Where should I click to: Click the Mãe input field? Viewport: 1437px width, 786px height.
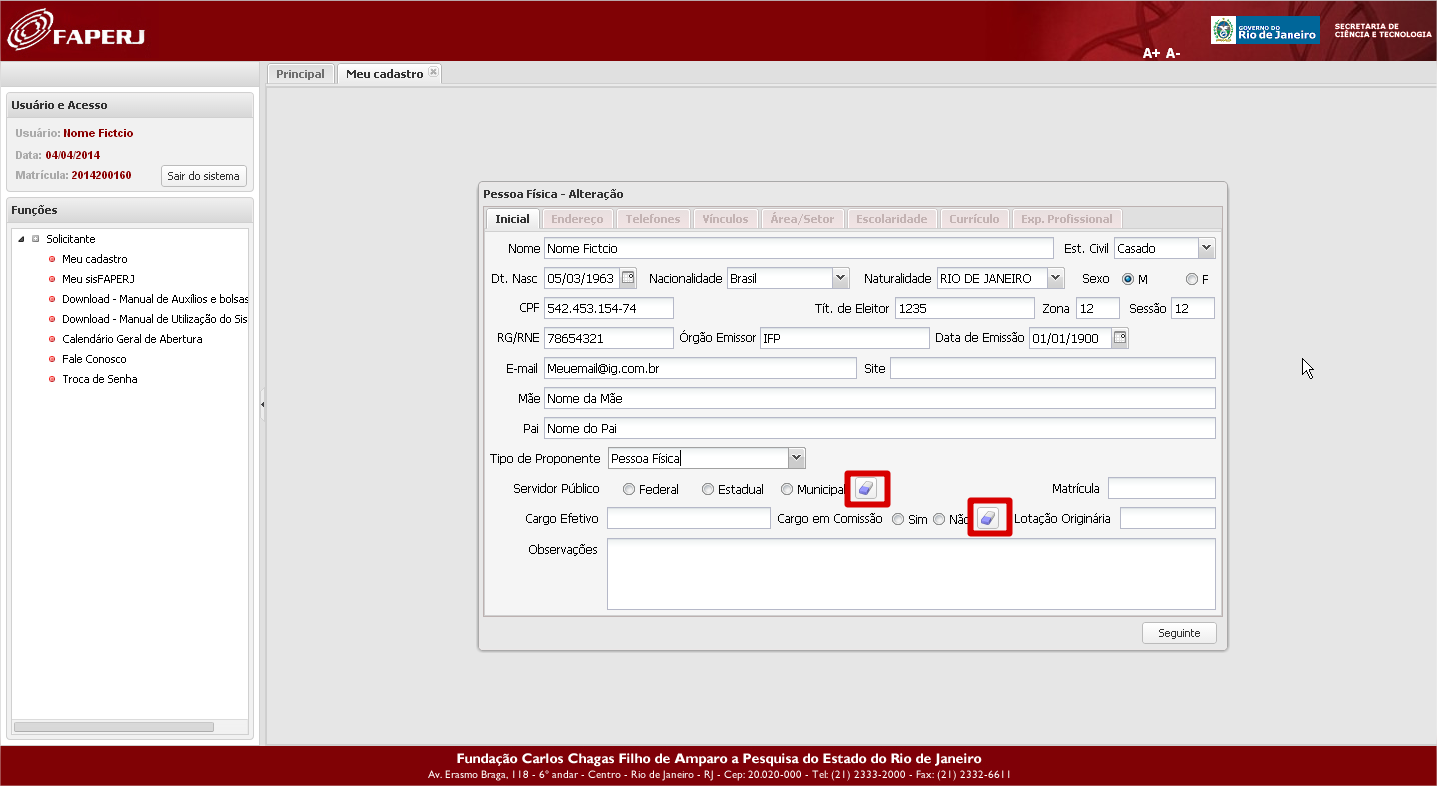pos(880,398)
